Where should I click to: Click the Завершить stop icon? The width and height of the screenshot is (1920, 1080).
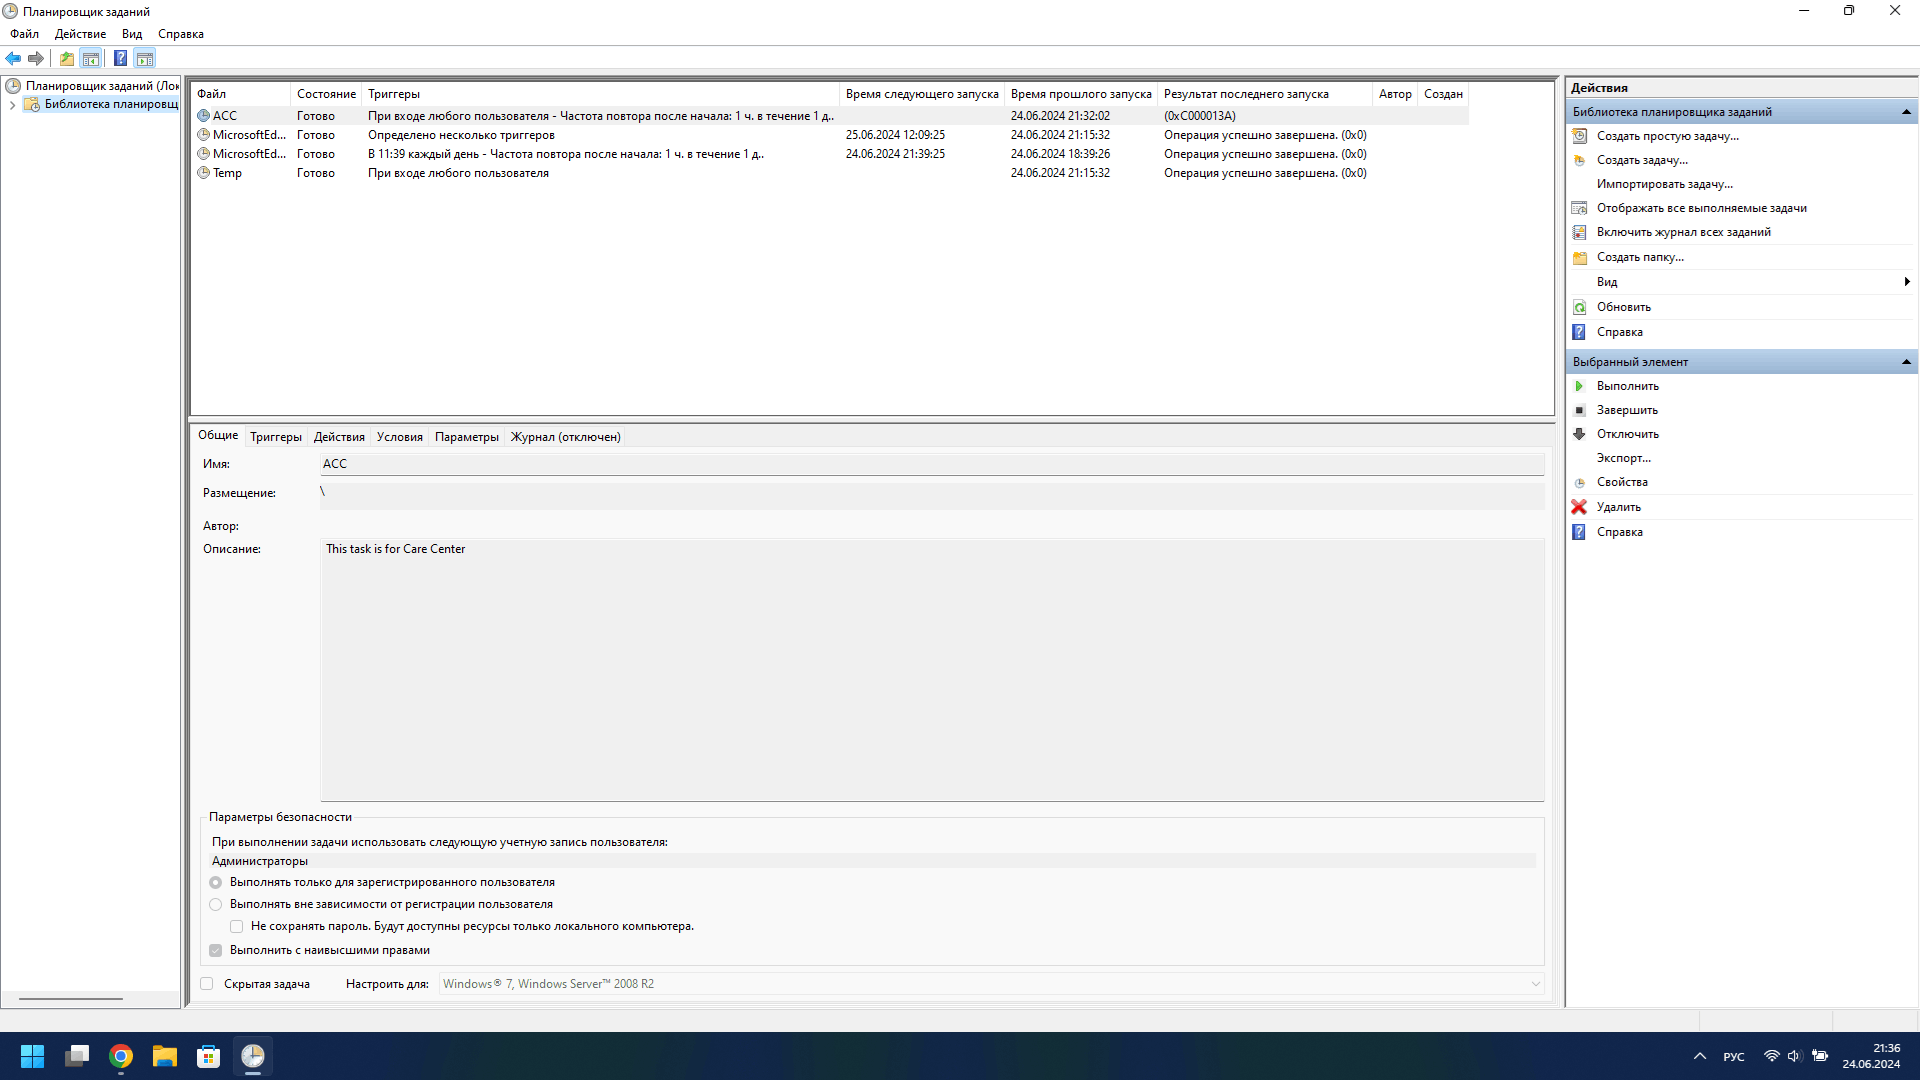1579,410
